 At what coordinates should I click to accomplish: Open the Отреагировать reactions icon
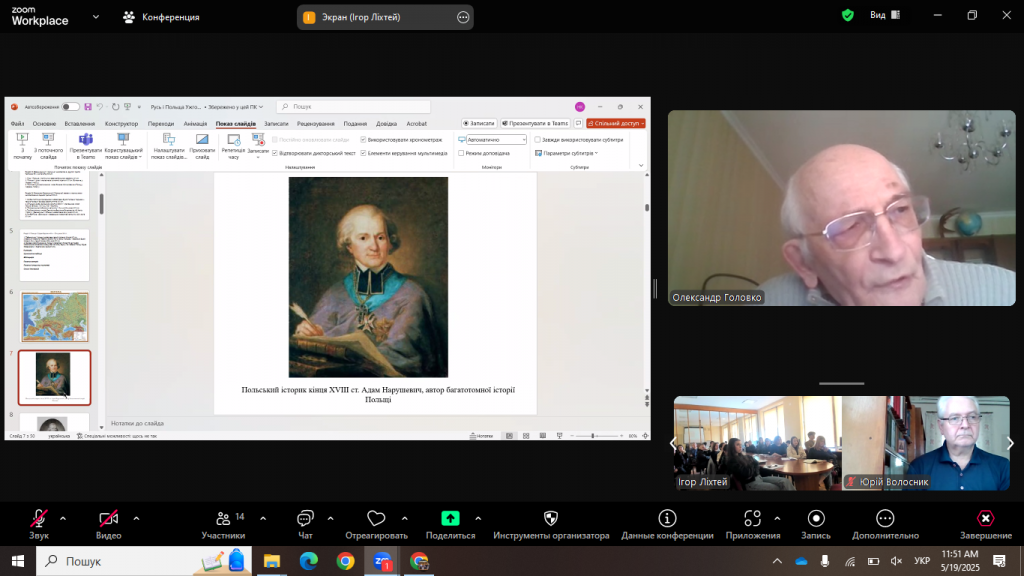click(x=376, y=518)
